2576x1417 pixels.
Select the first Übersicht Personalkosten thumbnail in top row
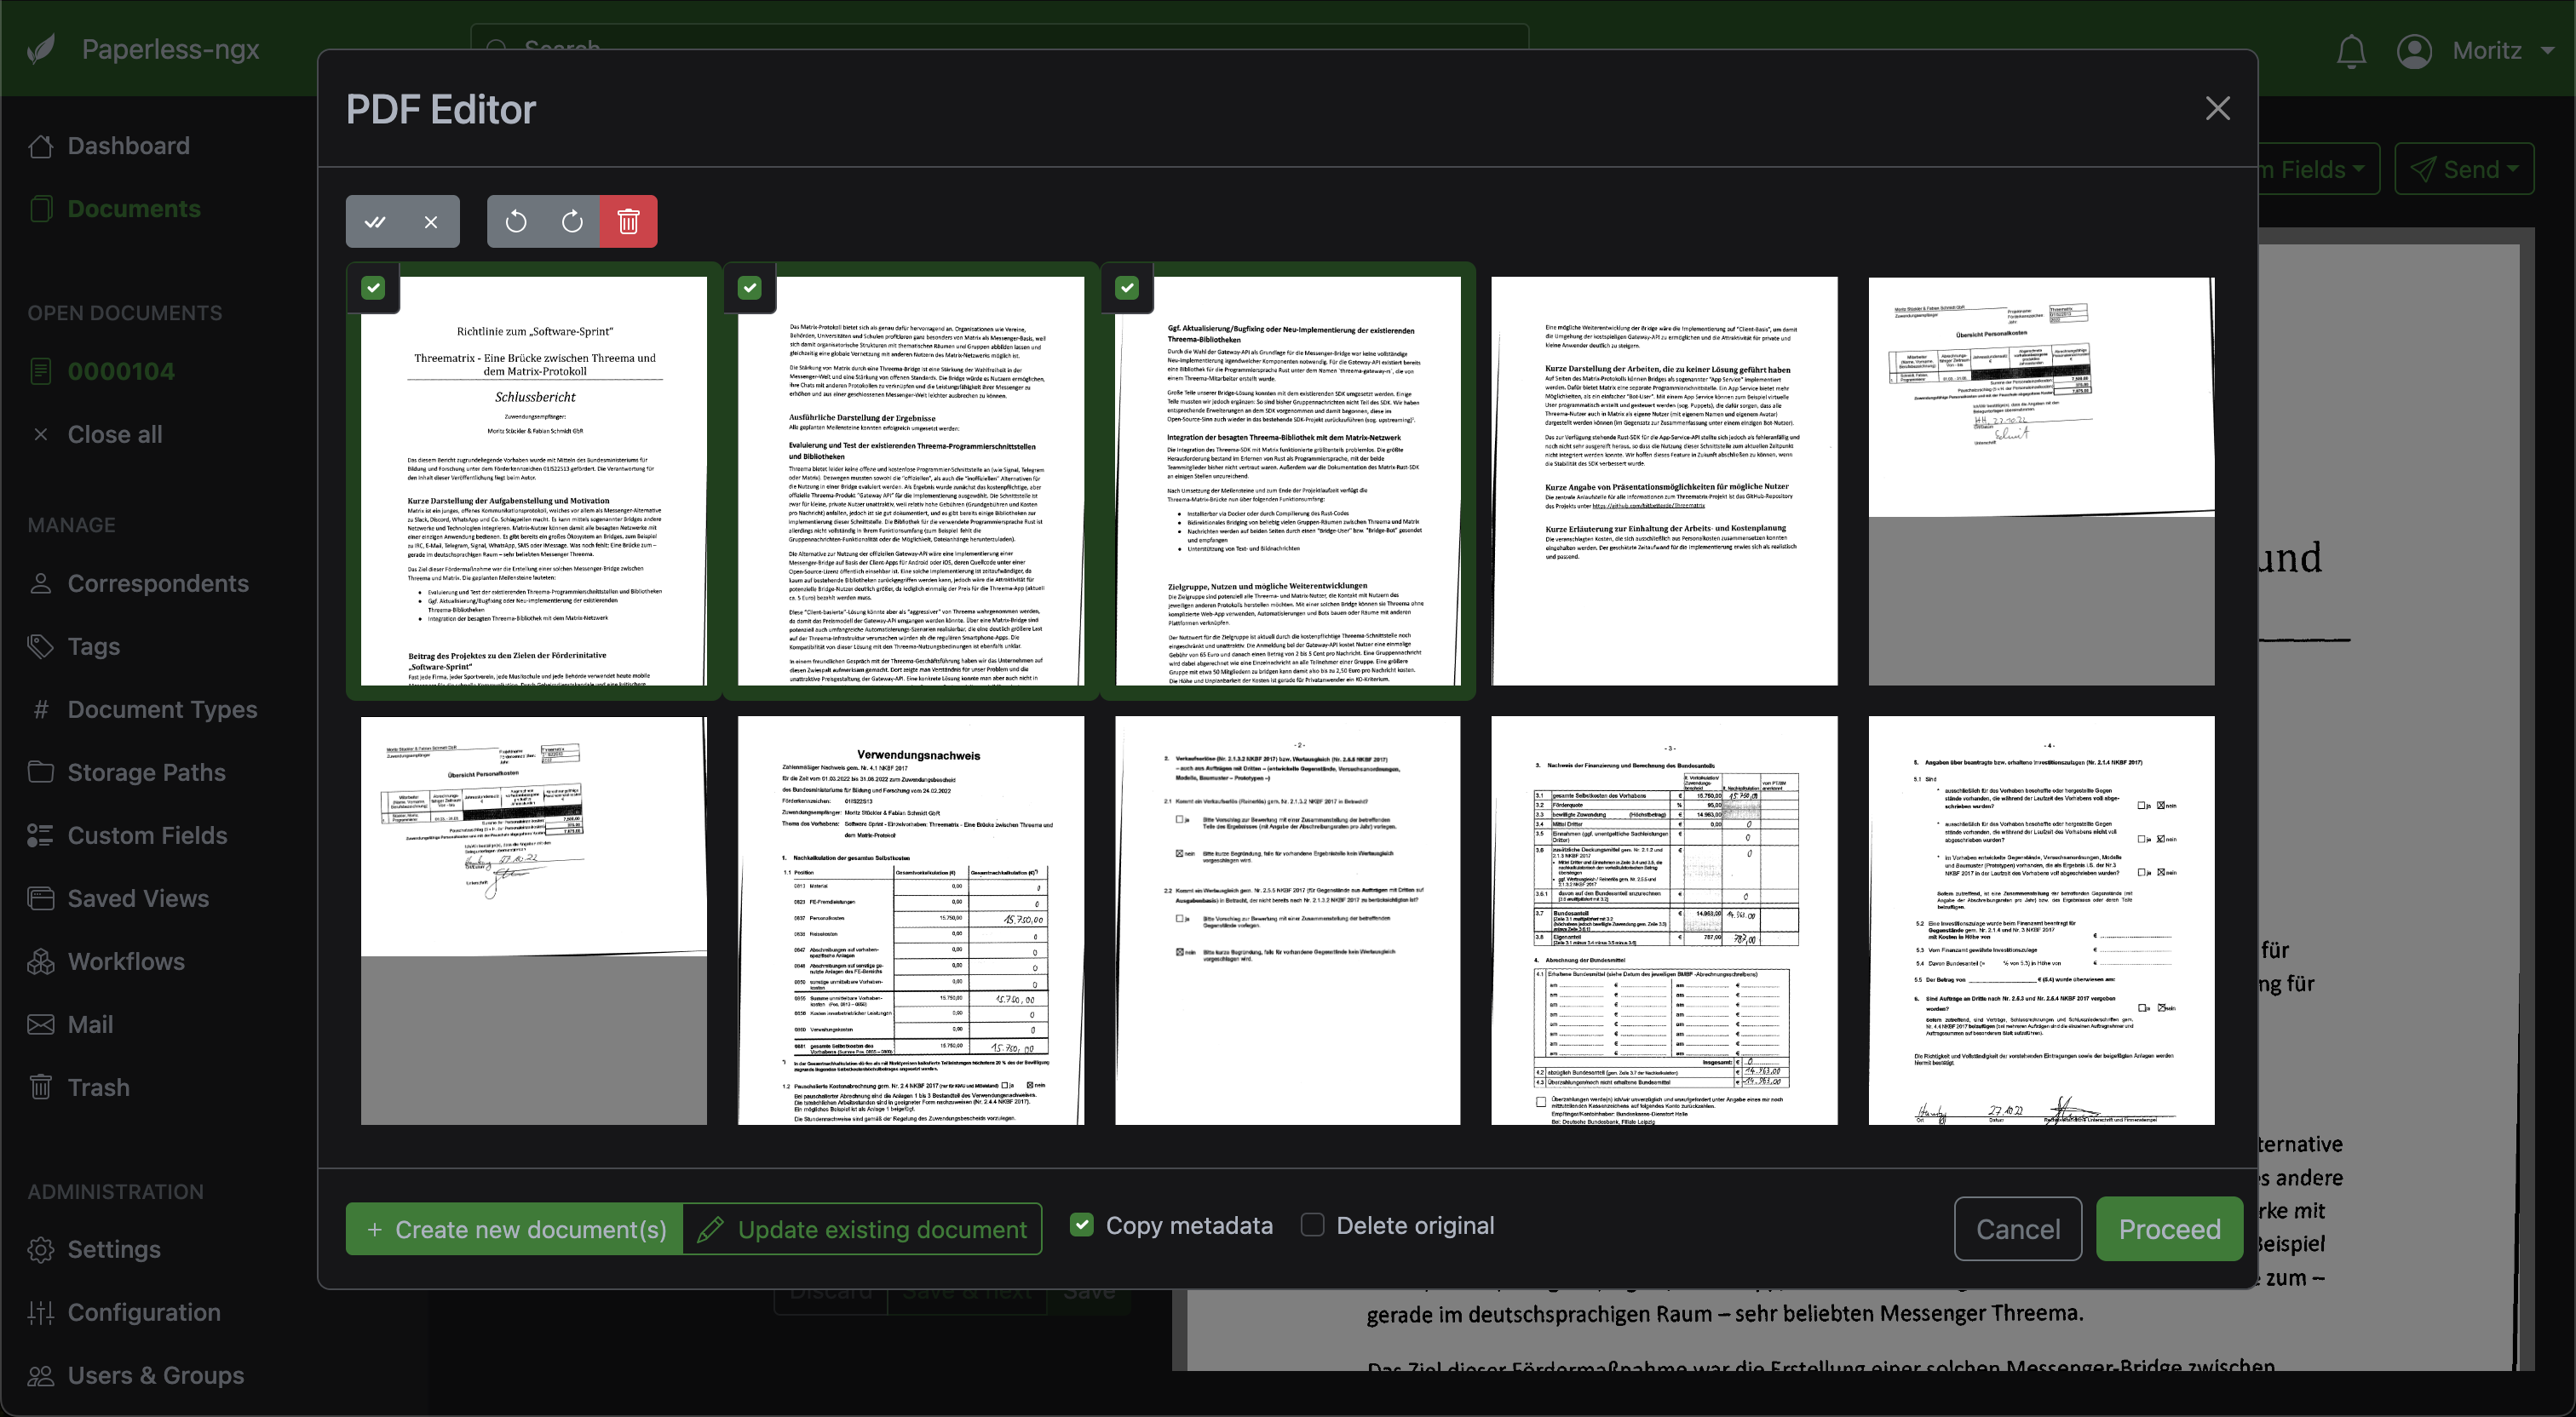click(x=2041, y=481)
